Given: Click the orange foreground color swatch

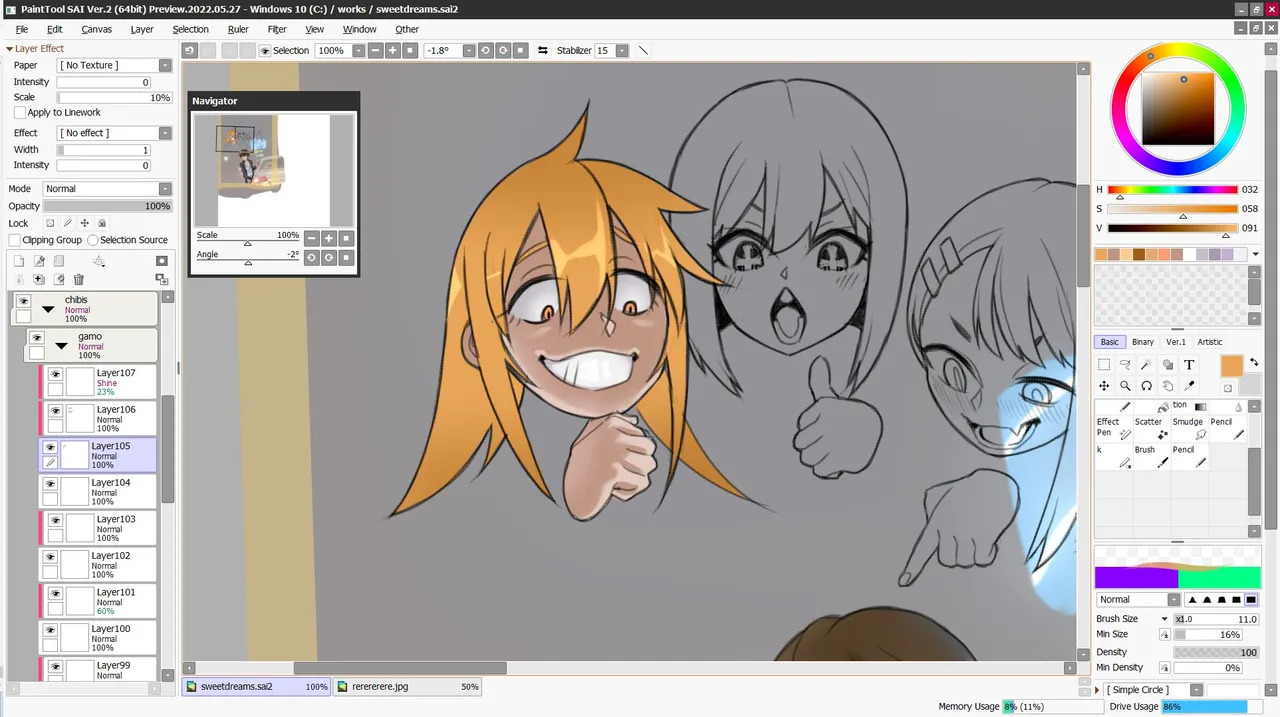Looking at the screenshot, I should [x=1232, y=366].
